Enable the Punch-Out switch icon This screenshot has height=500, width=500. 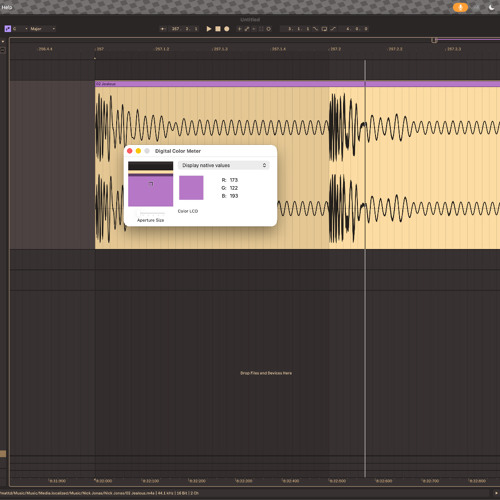(x=333, y=29)
